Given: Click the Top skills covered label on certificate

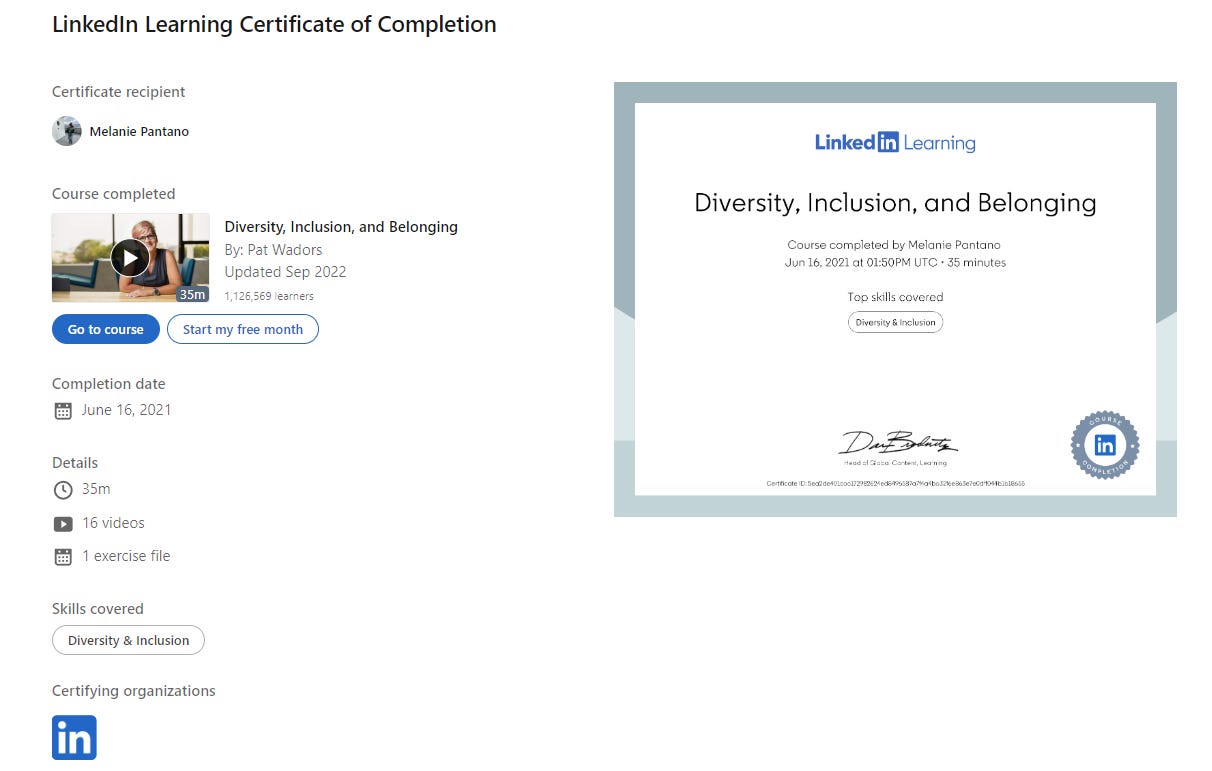Looking at the screenshot, I should [x=895, y=297].
